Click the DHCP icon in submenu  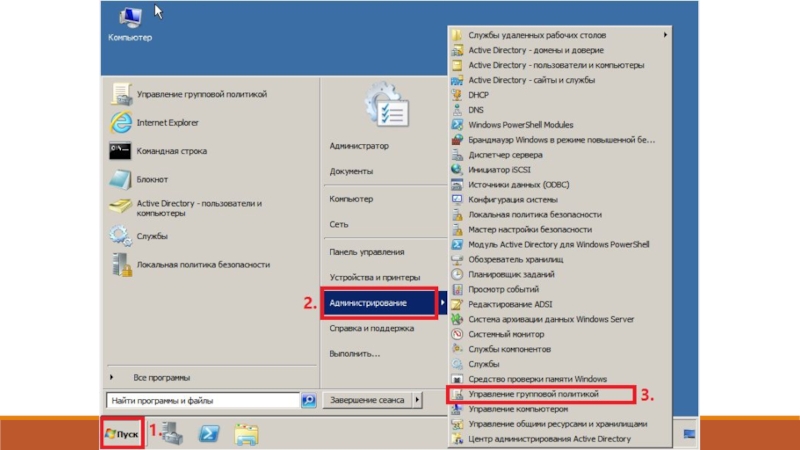click(x=457, y=95)
